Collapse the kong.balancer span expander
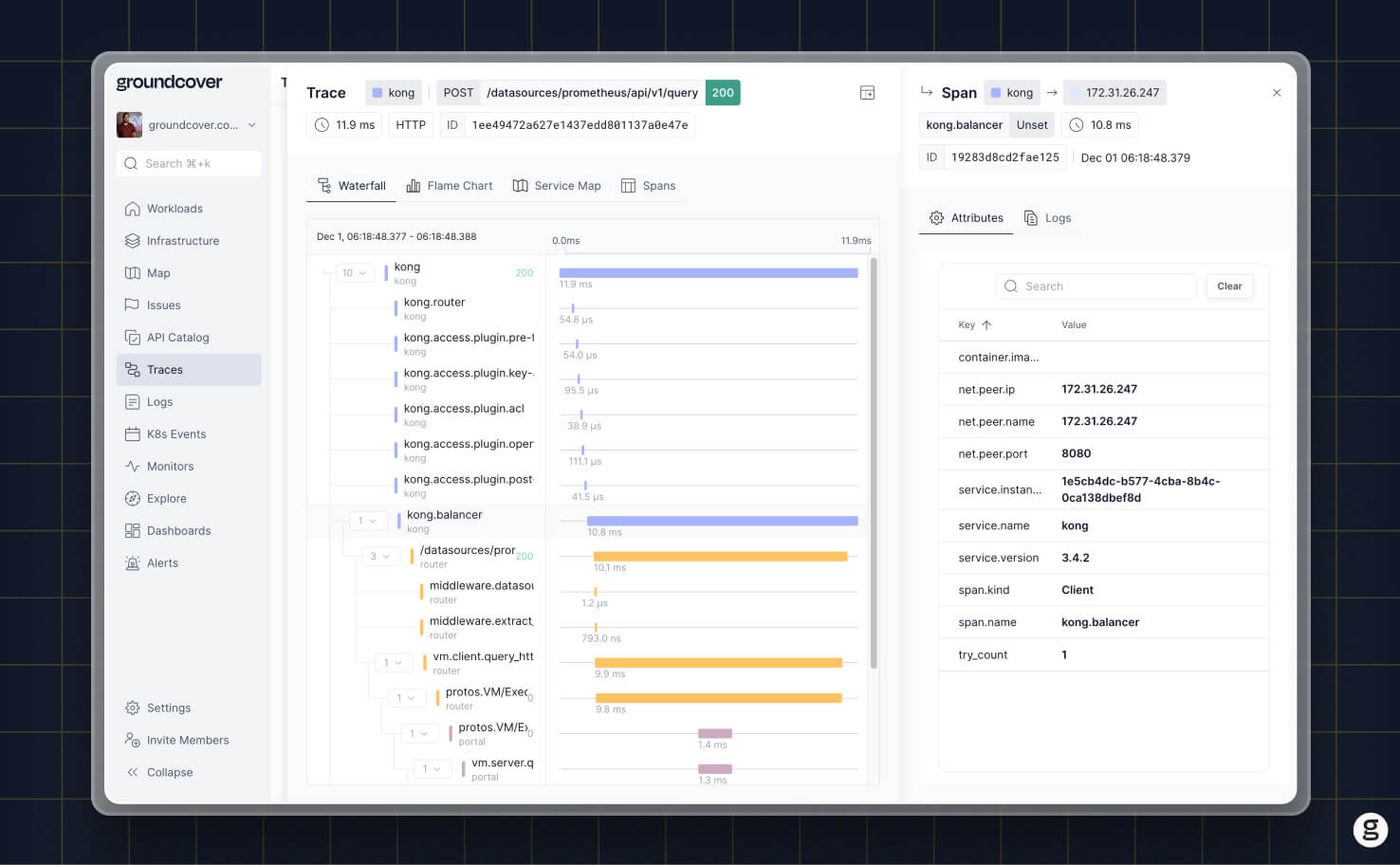 point(368,520)
